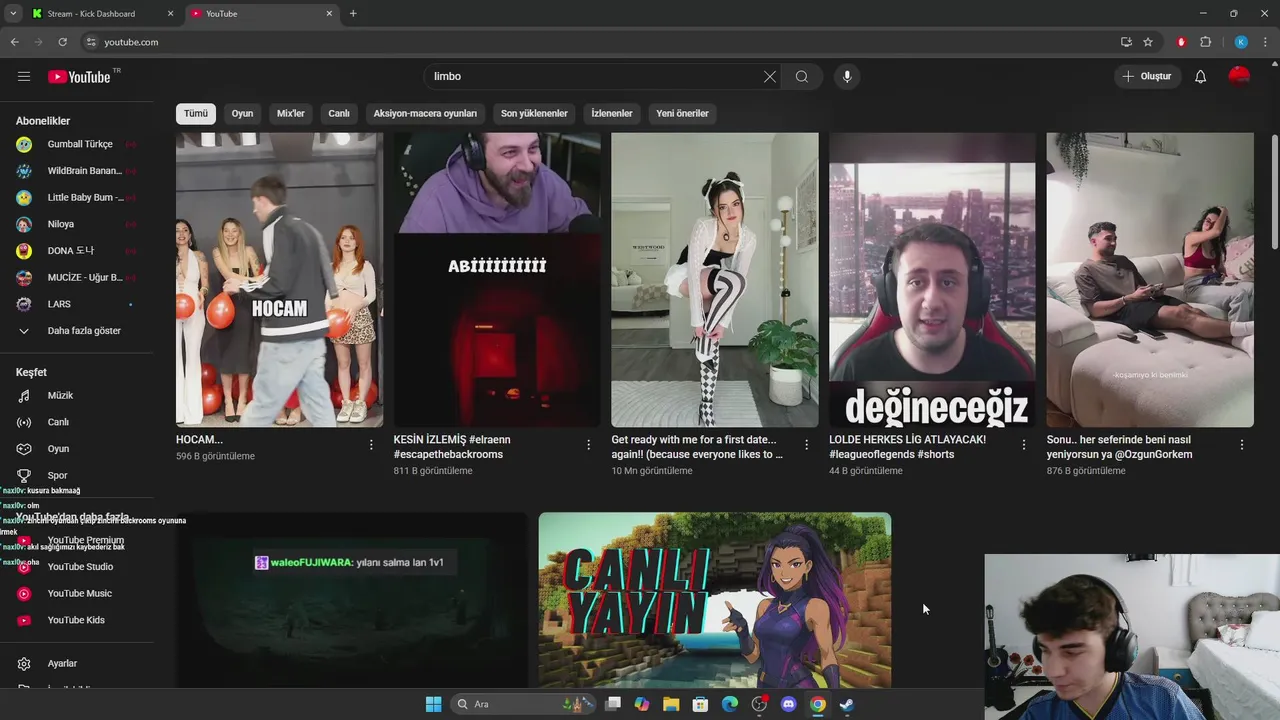Open OBS Studio from the taskbar

pos(759,704)
